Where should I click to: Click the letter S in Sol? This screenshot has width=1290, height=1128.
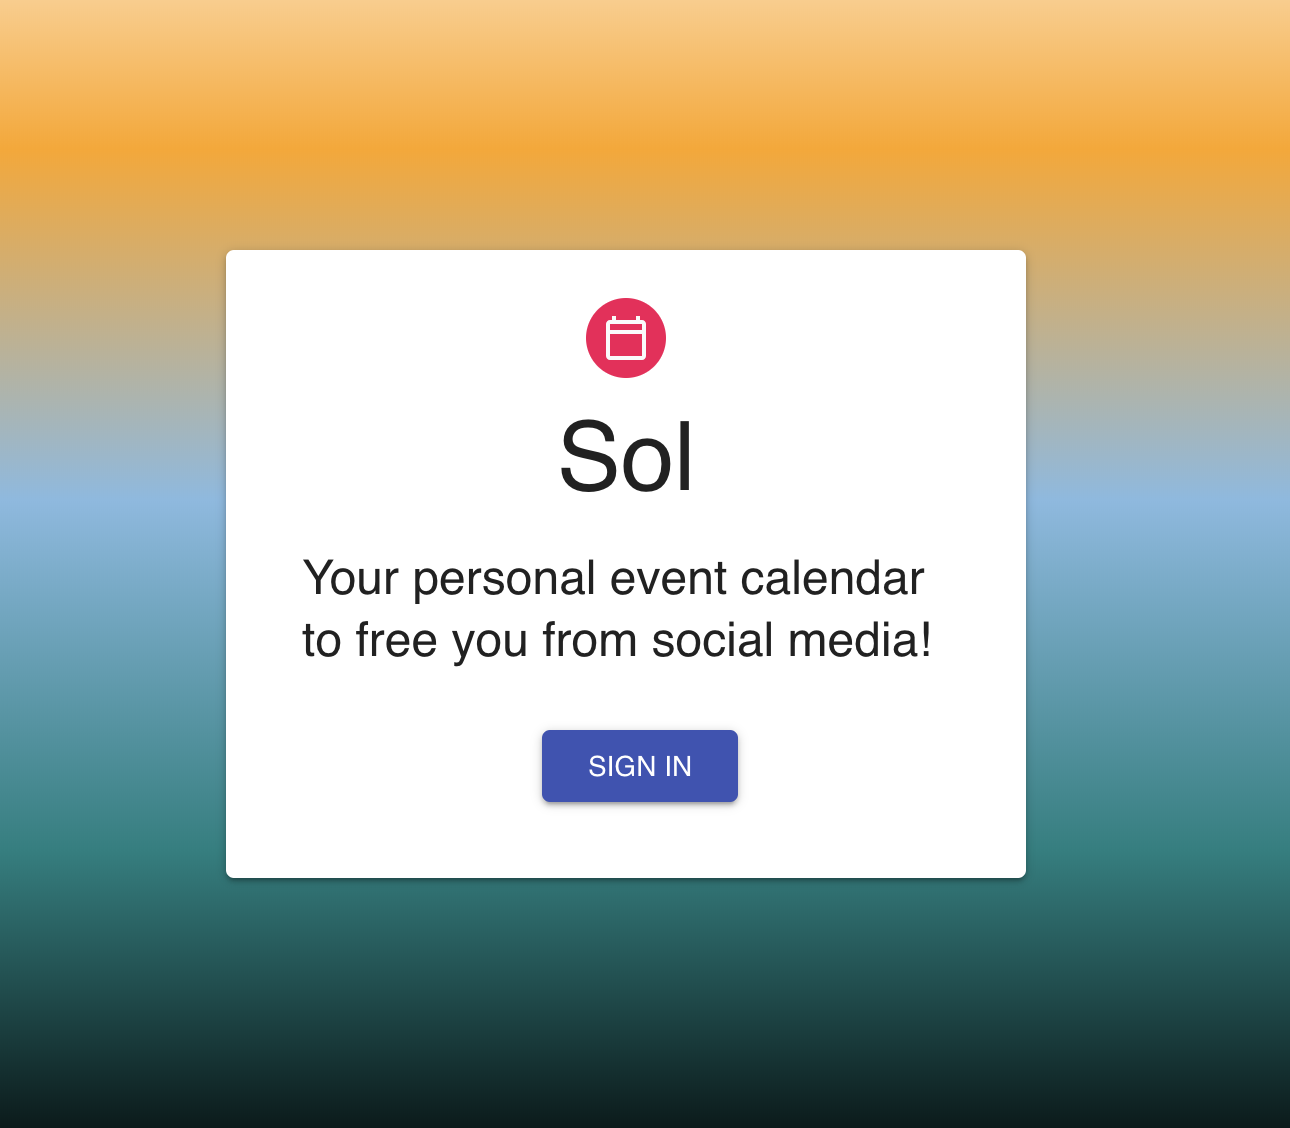click(587, 458)
